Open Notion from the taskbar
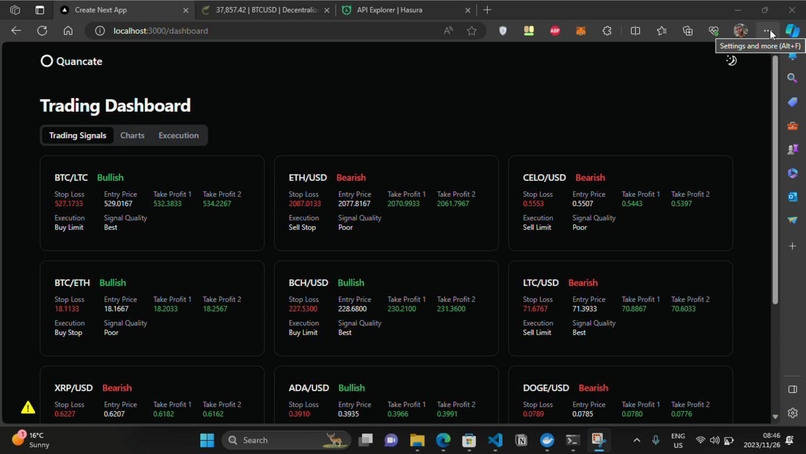806x454 pixels. pyautogui.click(x=521, y=440)
